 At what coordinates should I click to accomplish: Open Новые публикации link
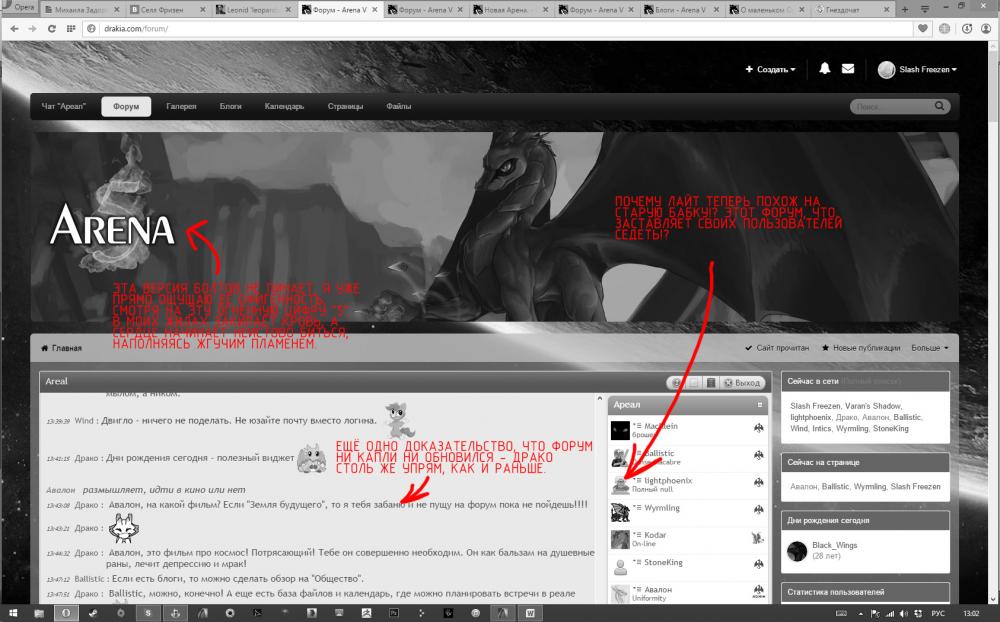[861, 348]
